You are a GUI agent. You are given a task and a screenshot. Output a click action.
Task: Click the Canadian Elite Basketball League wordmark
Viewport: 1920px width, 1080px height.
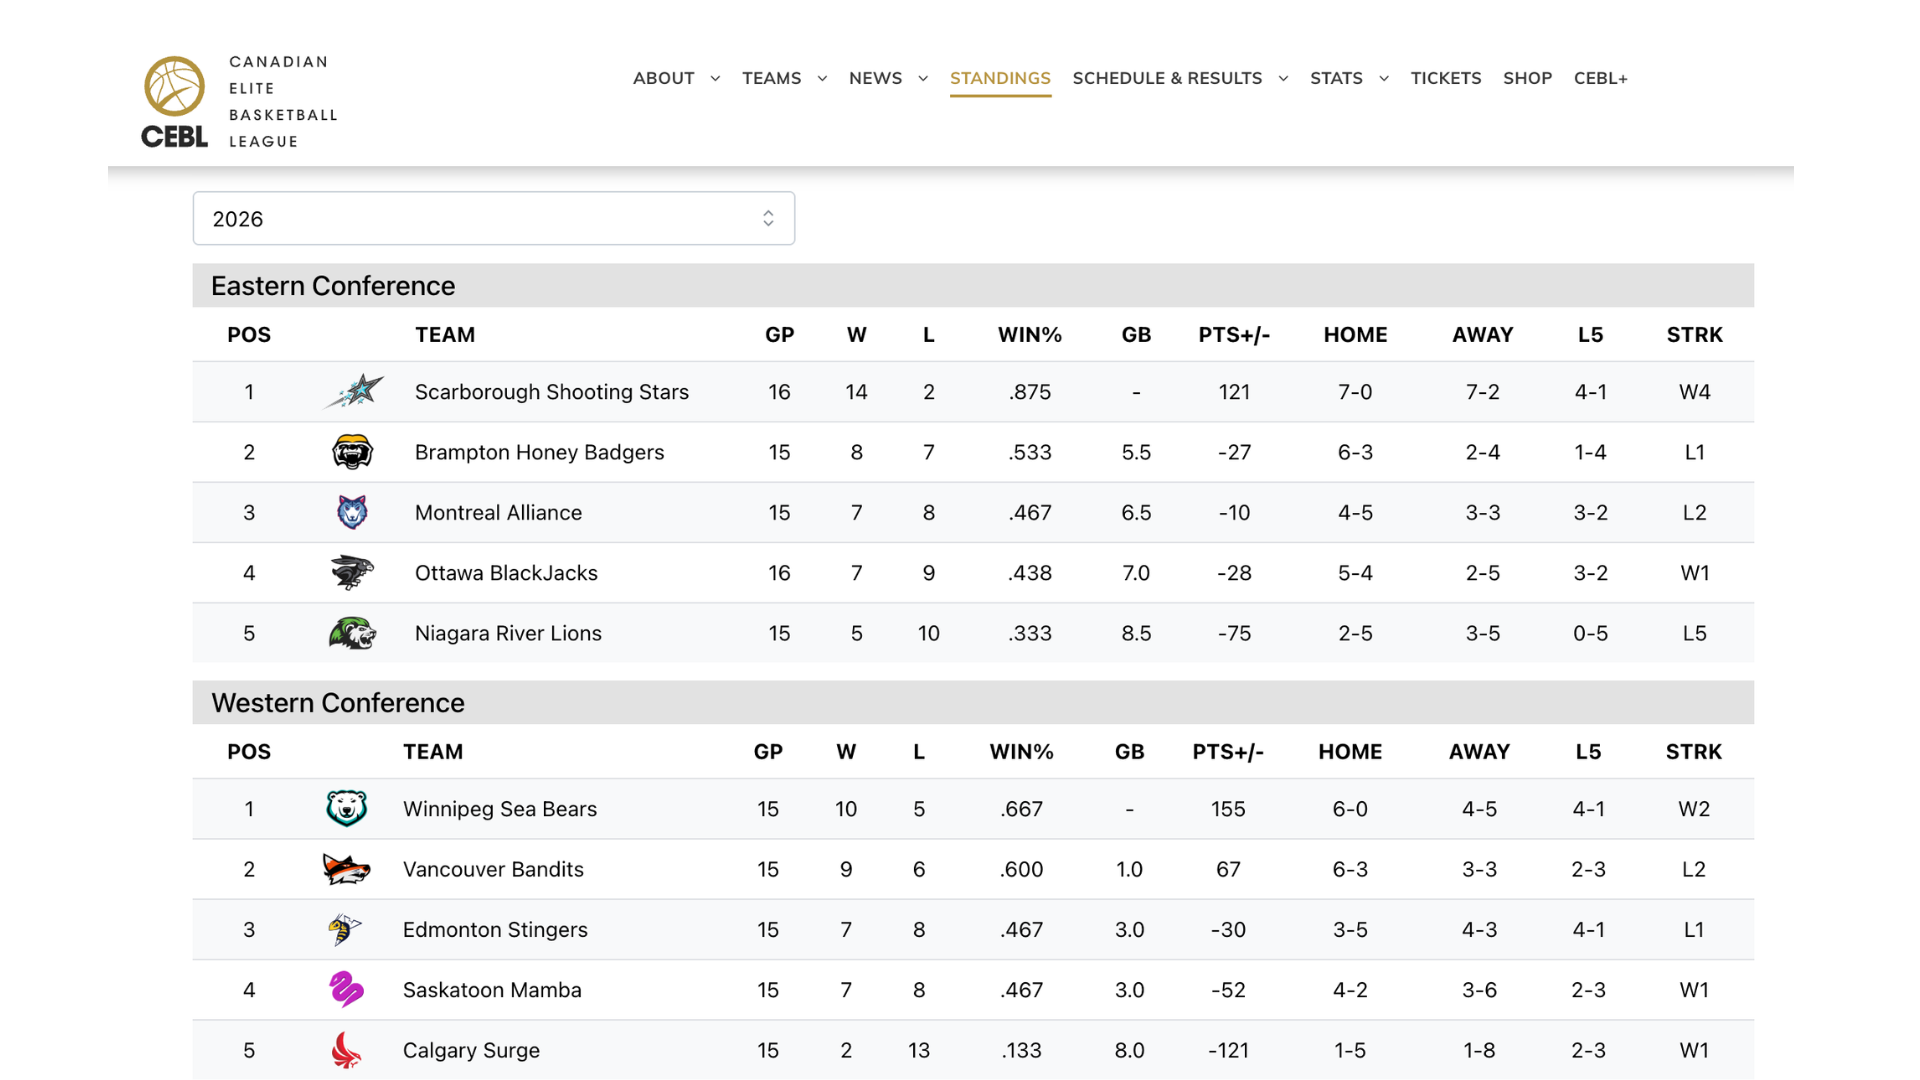[x=283, y=102]
